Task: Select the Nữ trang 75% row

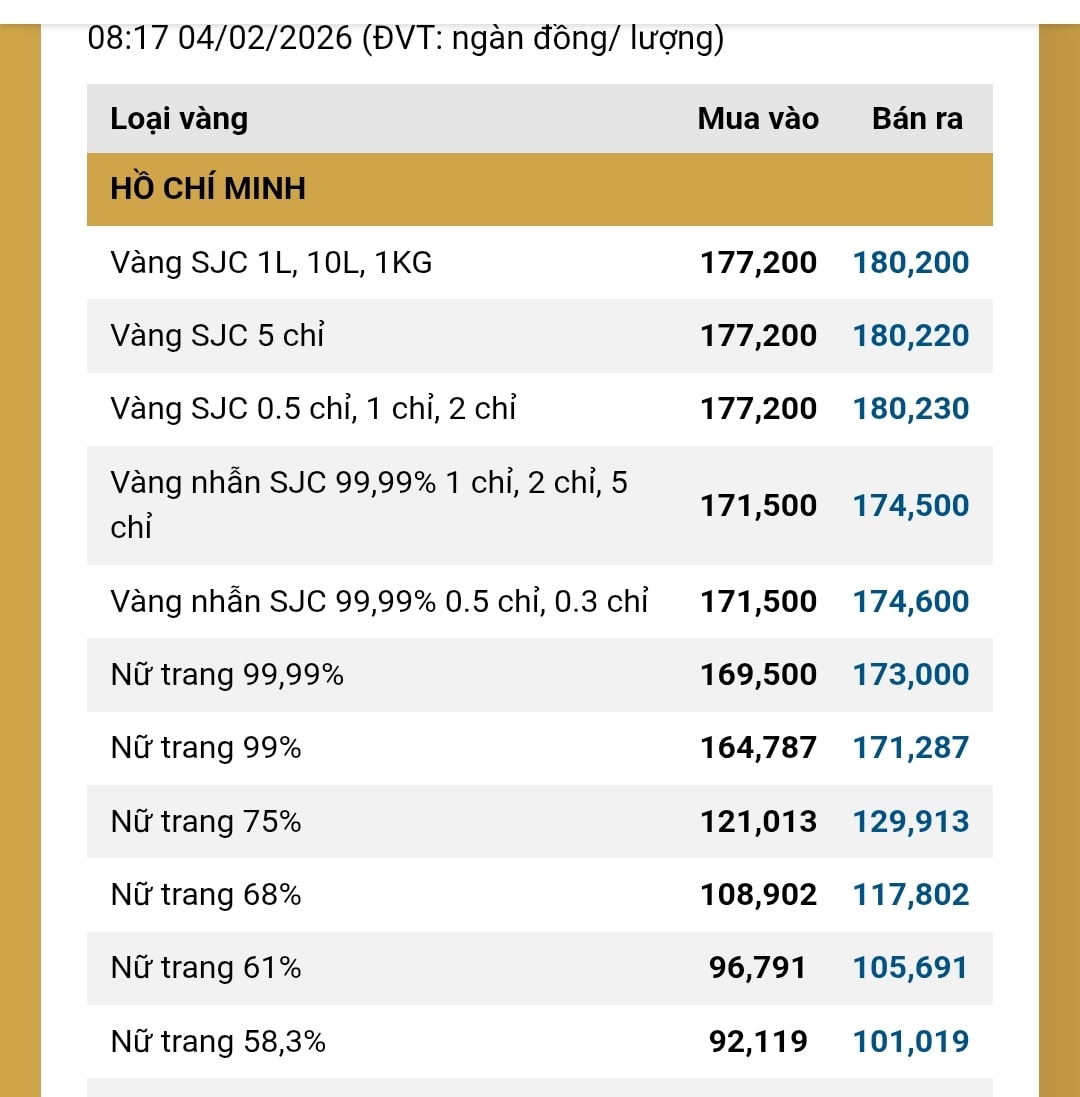Action: (539, 822)
